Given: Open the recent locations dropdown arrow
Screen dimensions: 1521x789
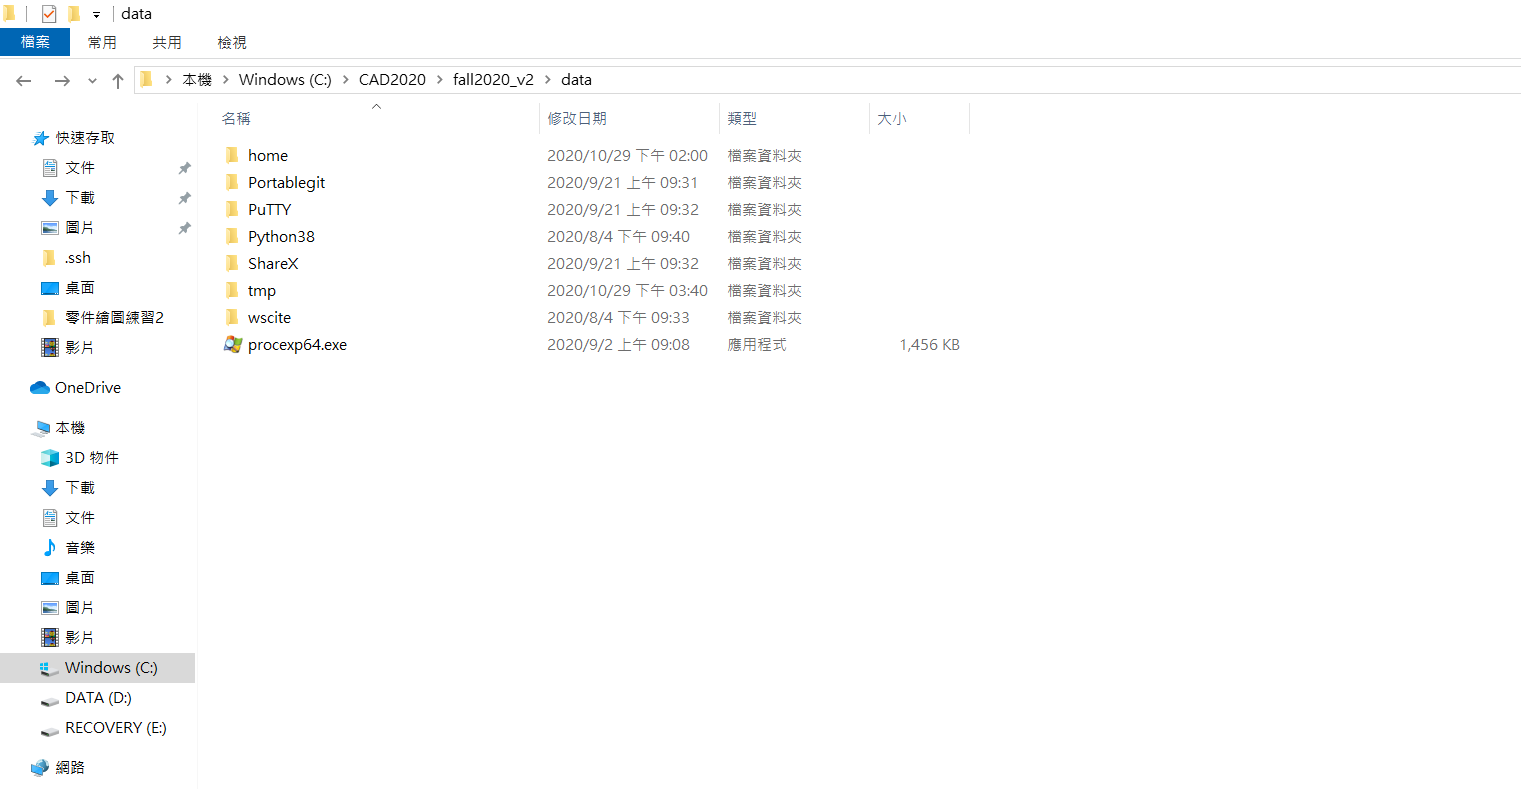Looking at the screenshot, I should (x=92, y=80).
